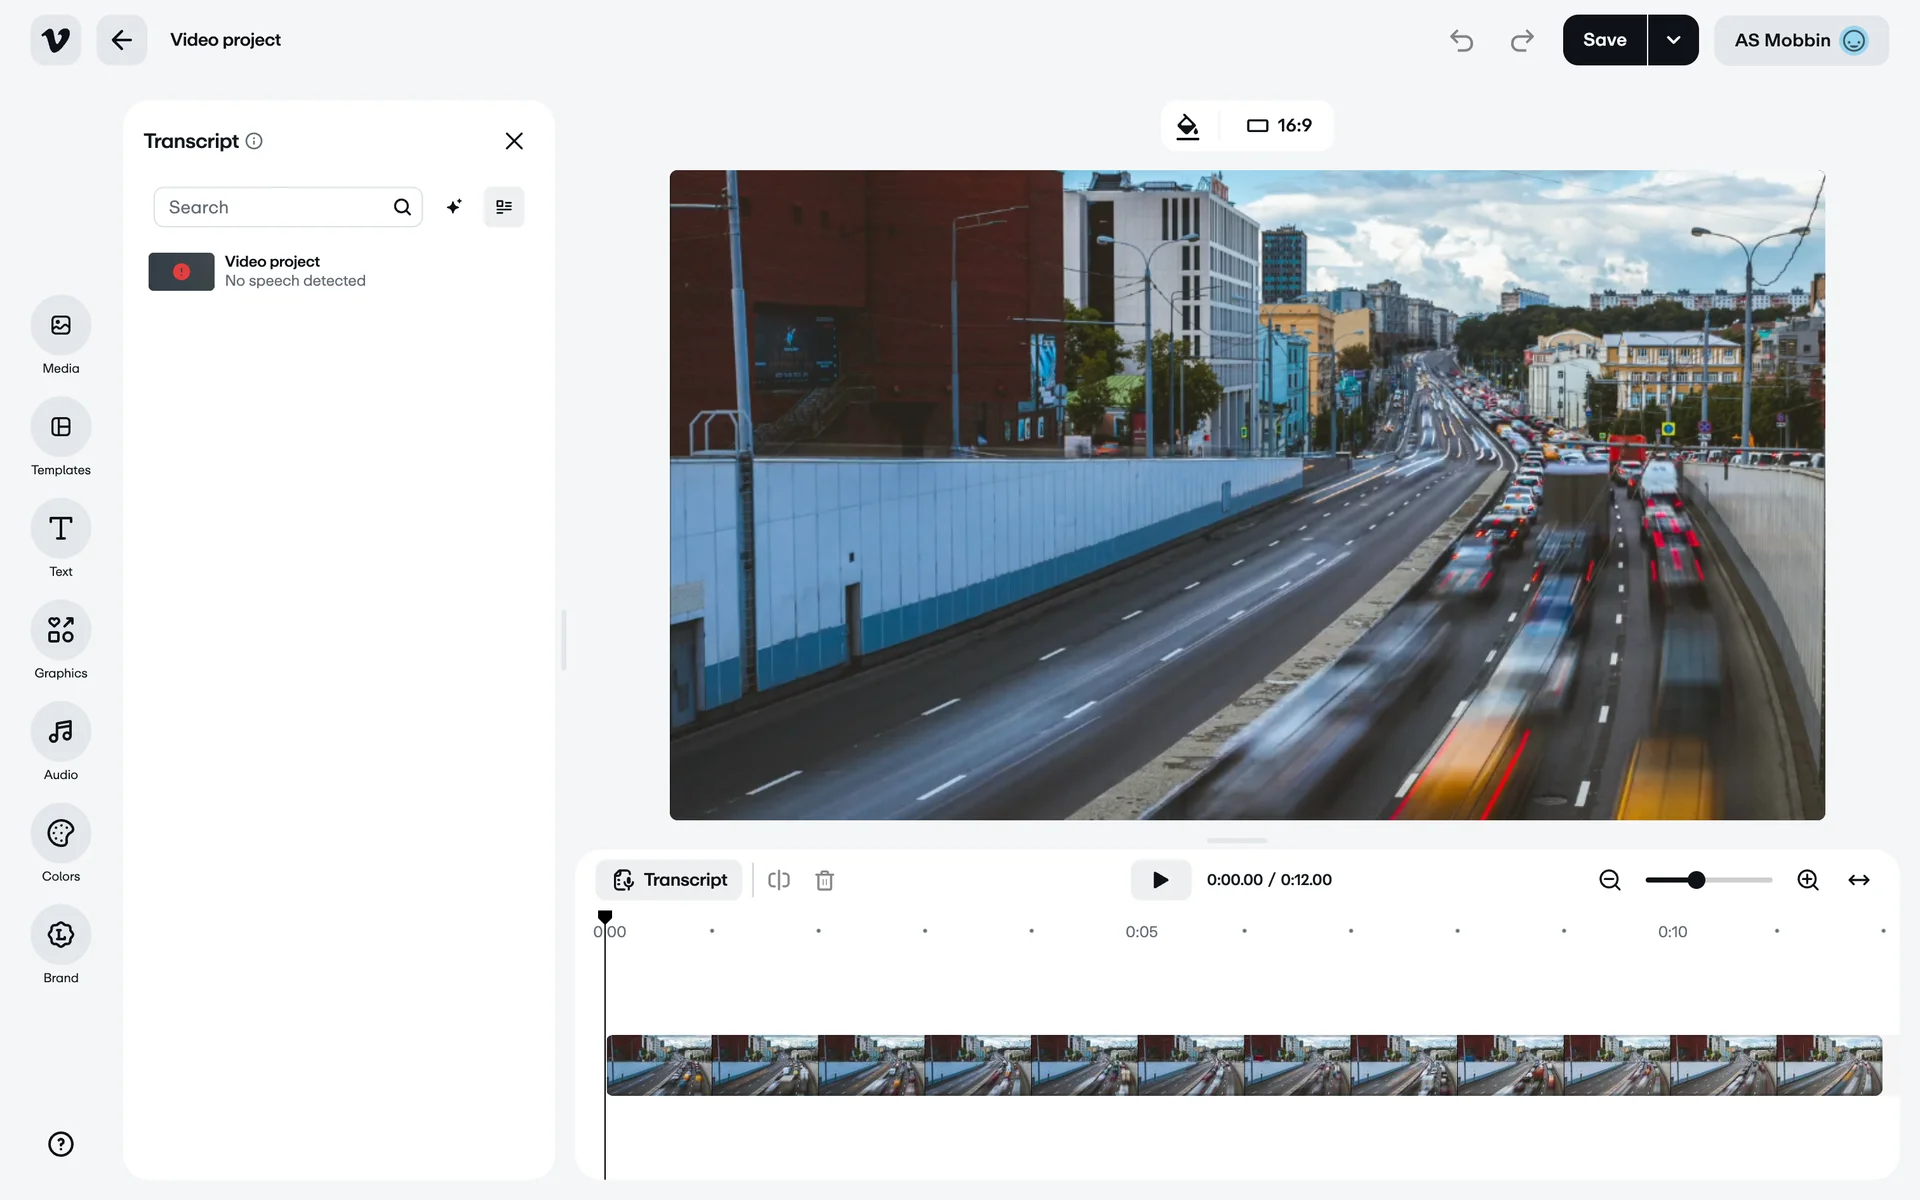Open the Audio panel
The width and height of the screenshot is (1920, 1200).
pos(60,732)
